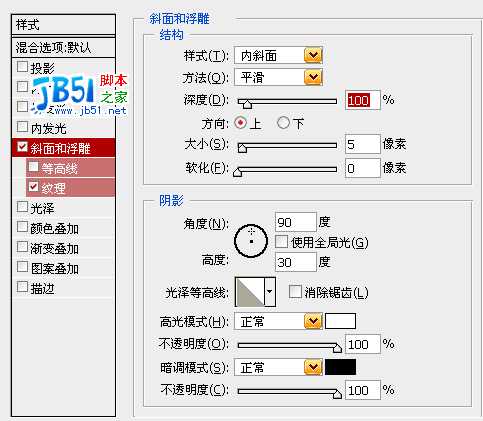The image size is (483, 421).
Task: Uncheck the 斜面和浮雕 checkbox
Action: [22, 147]
